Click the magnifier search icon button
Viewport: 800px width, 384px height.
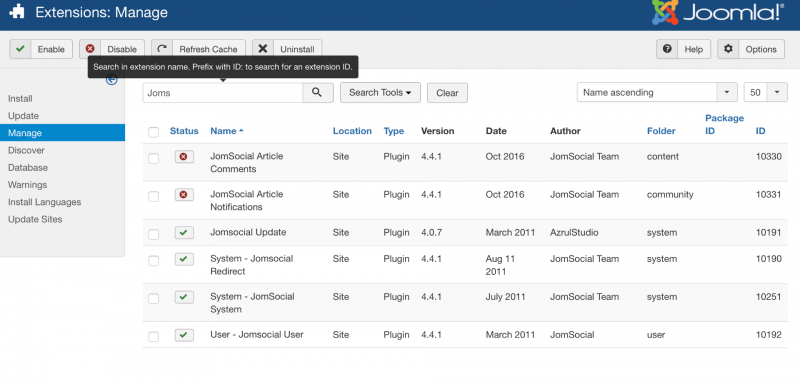(318, 93)
